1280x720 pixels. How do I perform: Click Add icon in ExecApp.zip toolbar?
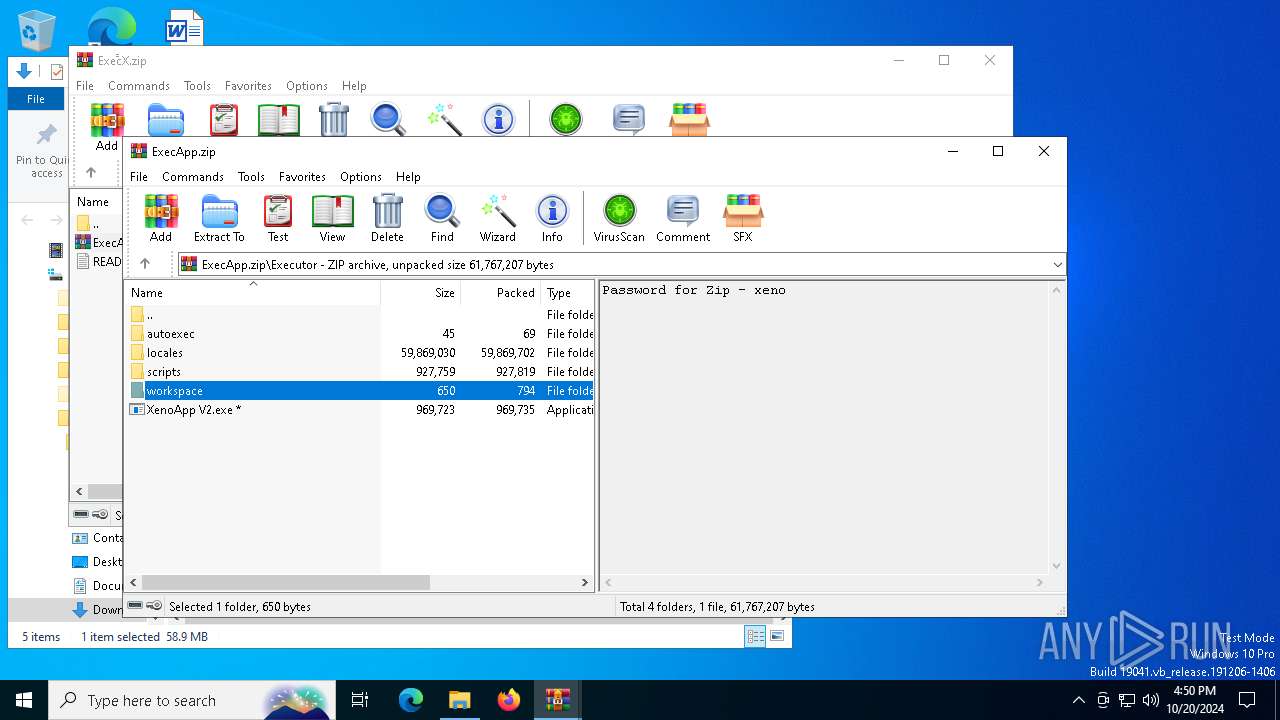[161, 218]
